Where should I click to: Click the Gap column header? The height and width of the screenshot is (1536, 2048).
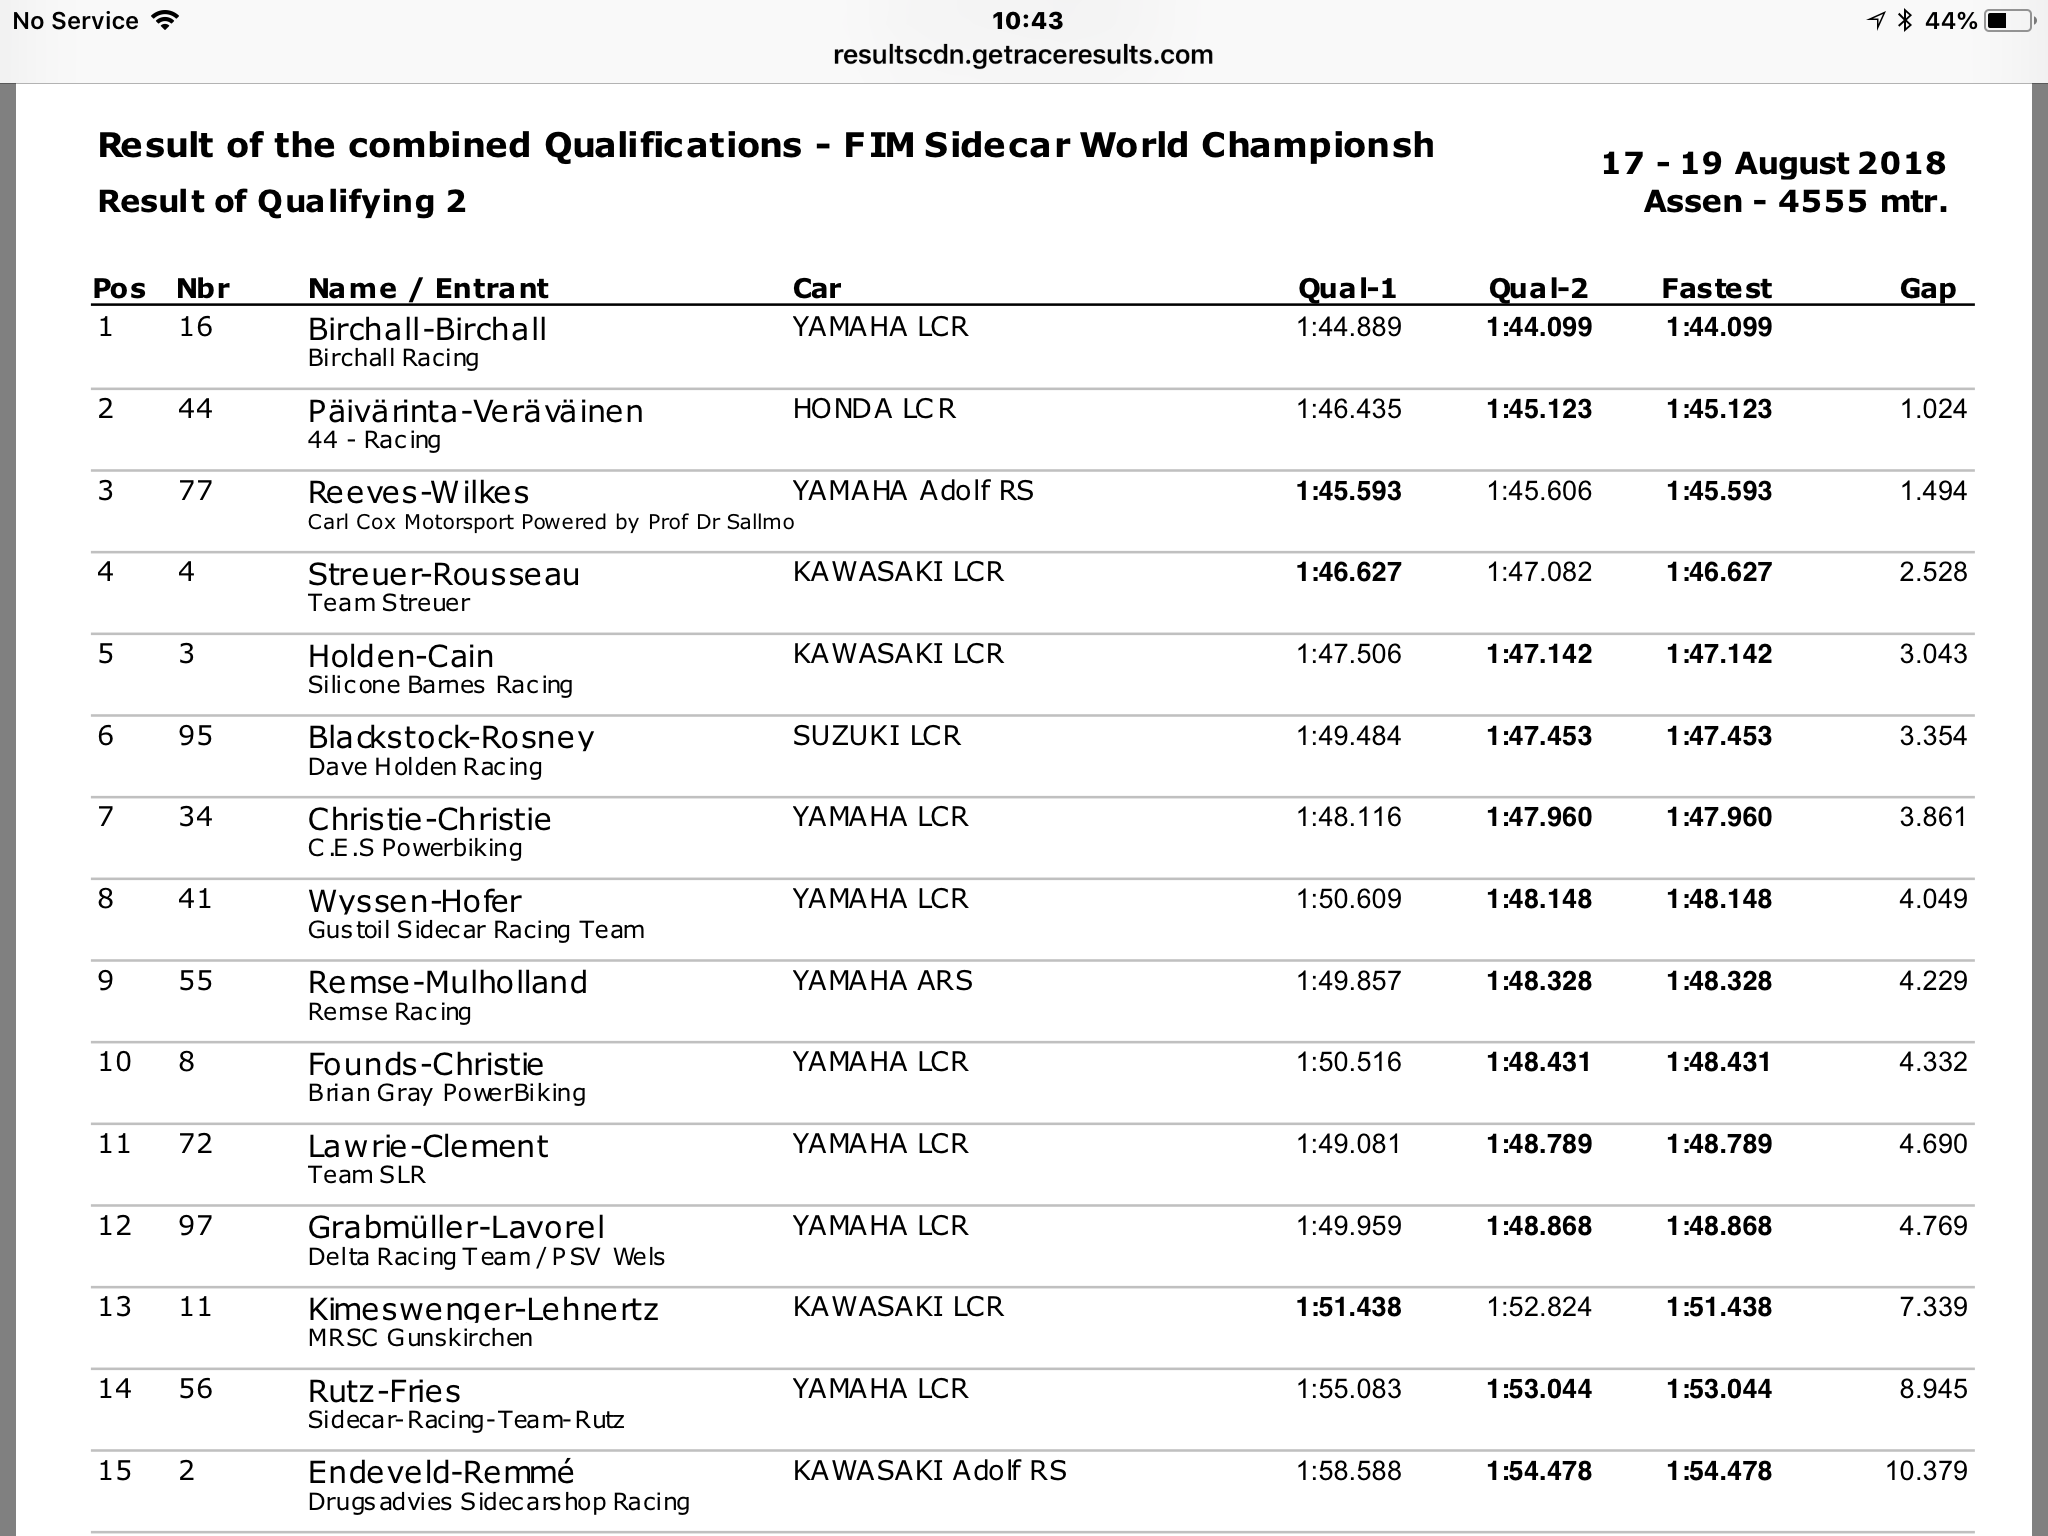pos(1927,288)
